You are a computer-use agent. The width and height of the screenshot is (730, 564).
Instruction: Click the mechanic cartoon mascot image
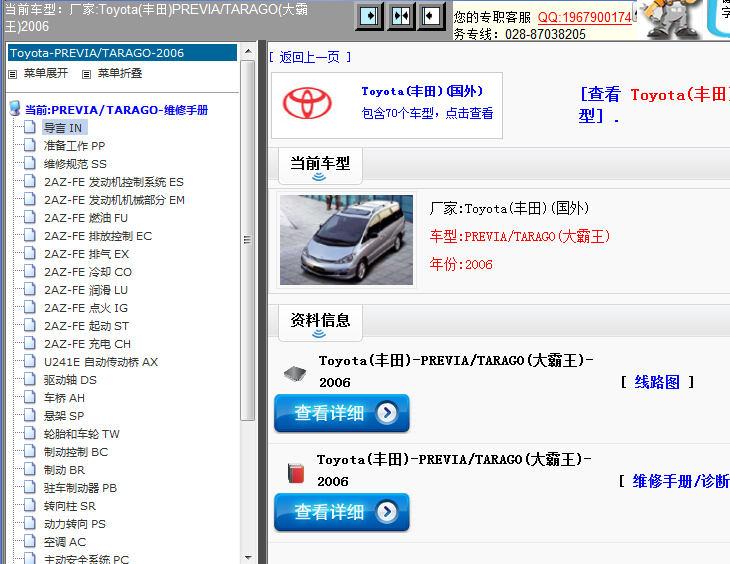[x=670, y=20]
